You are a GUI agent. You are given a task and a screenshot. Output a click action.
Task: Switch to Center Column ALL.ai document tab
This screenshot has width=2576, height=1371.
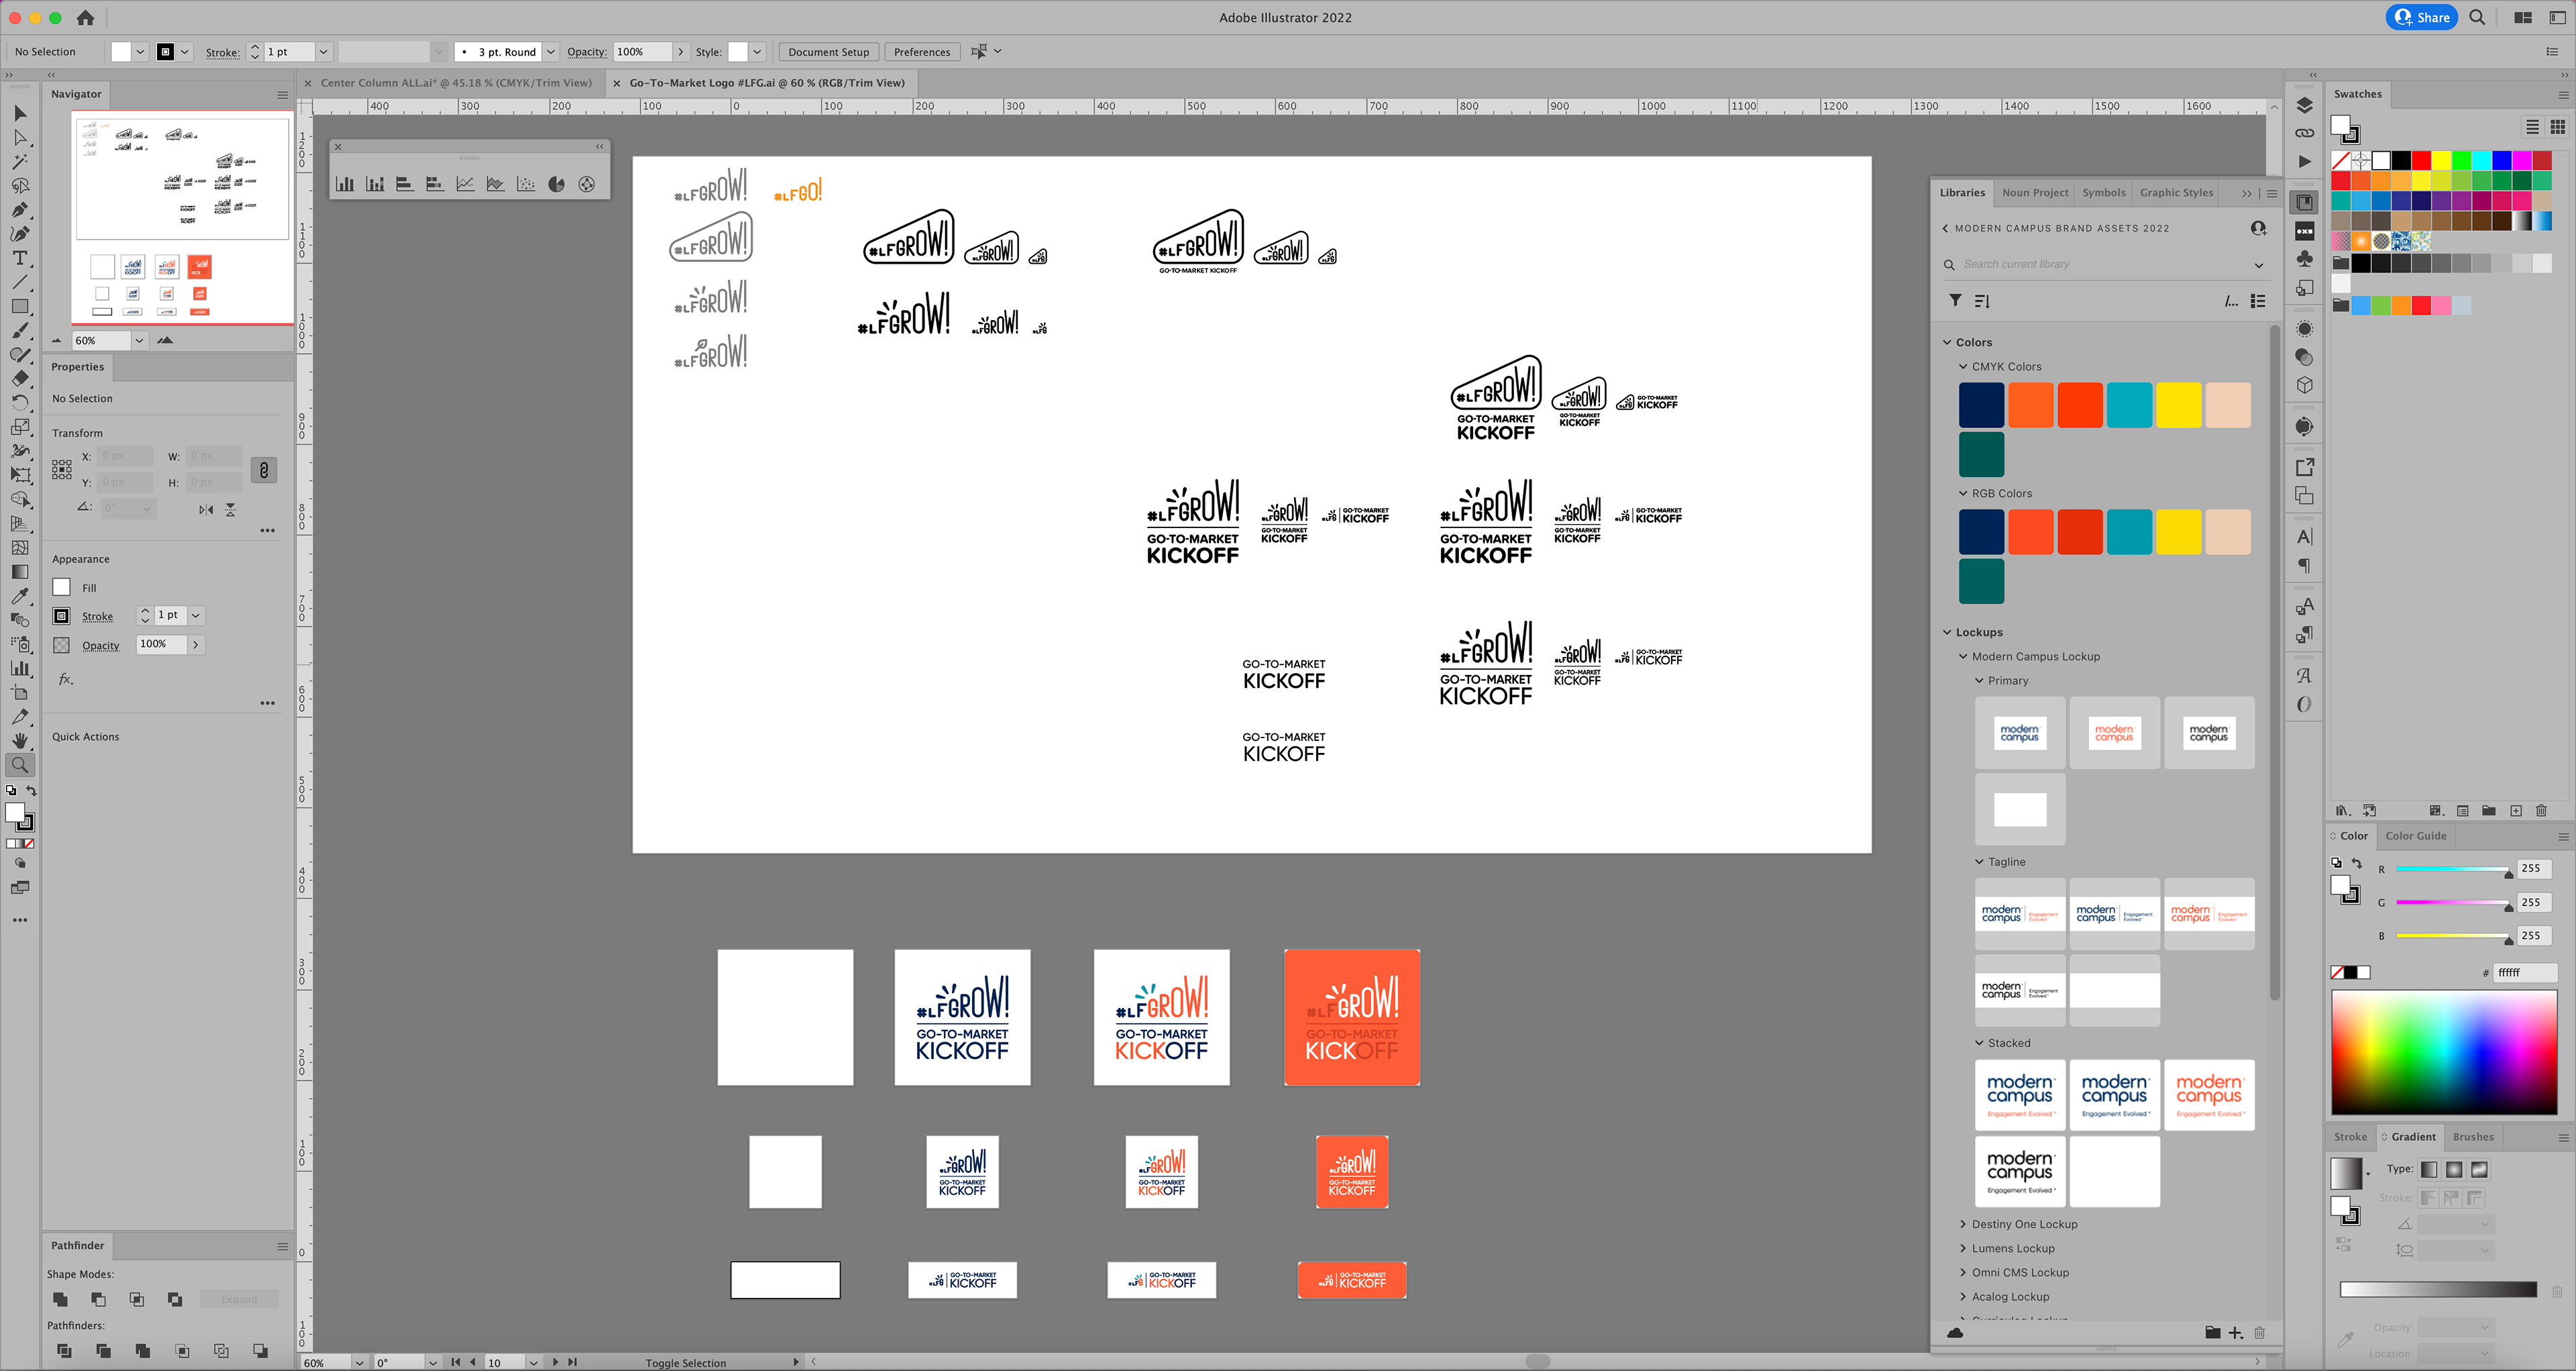[x=456, y=83]
